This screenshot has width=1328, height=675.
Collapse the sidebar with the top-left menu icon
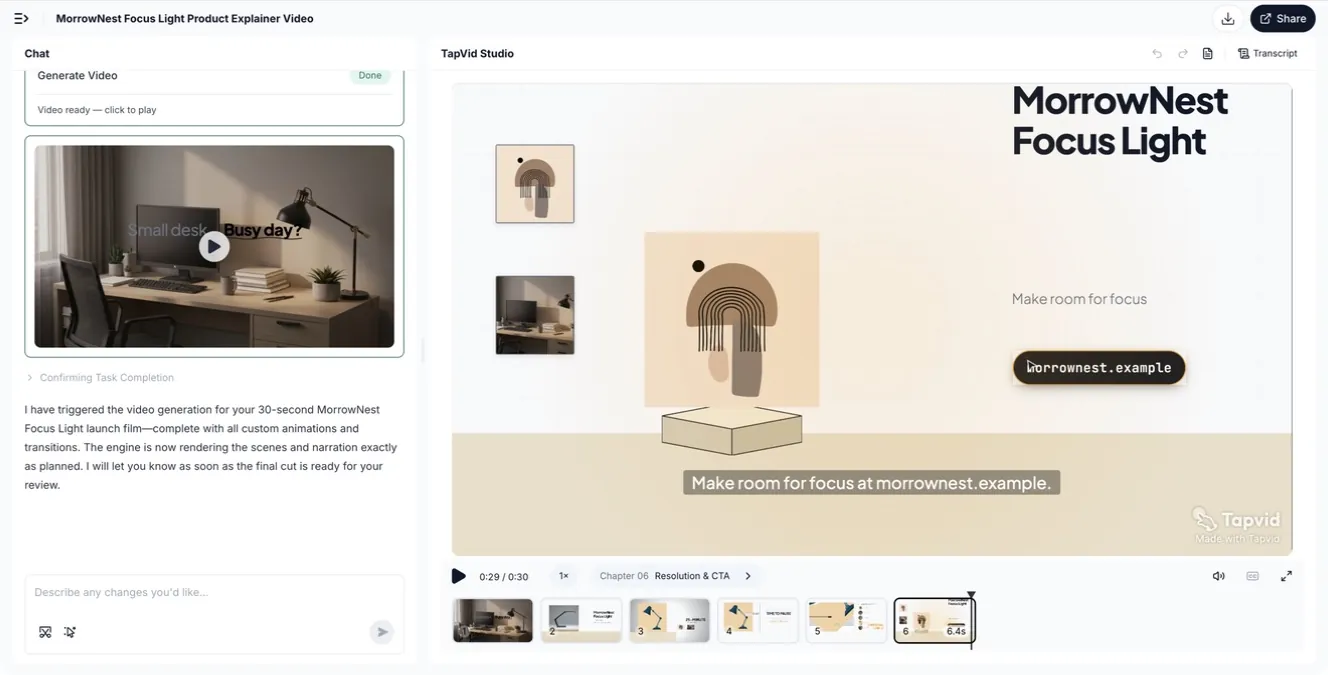pos(21,18)
